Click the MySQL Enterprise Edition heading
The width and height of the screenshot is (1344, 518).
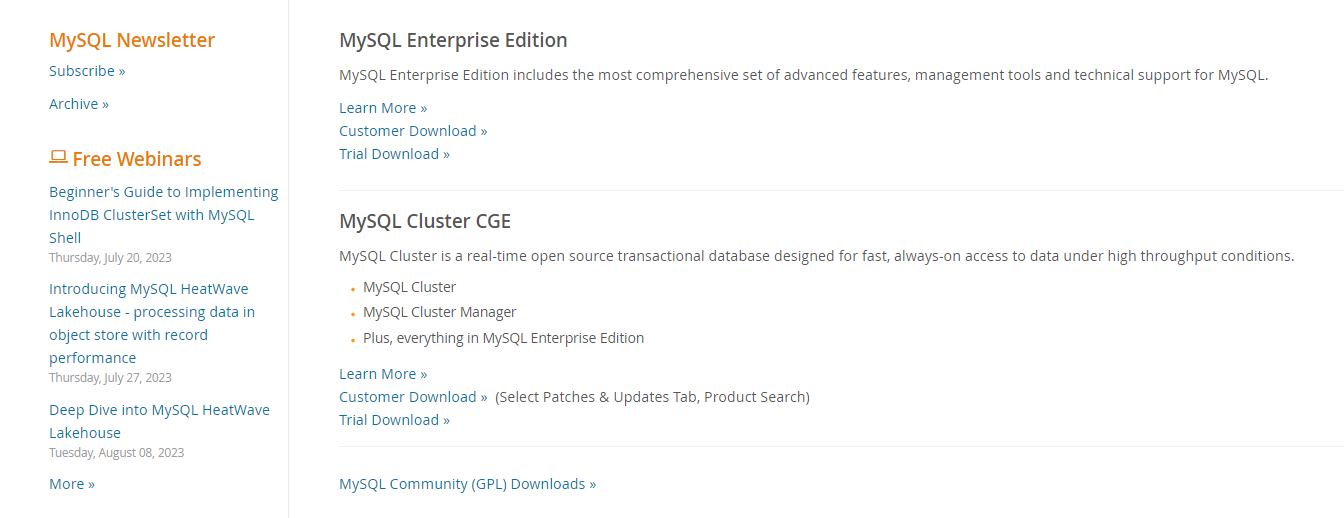(x=453, y=40)
